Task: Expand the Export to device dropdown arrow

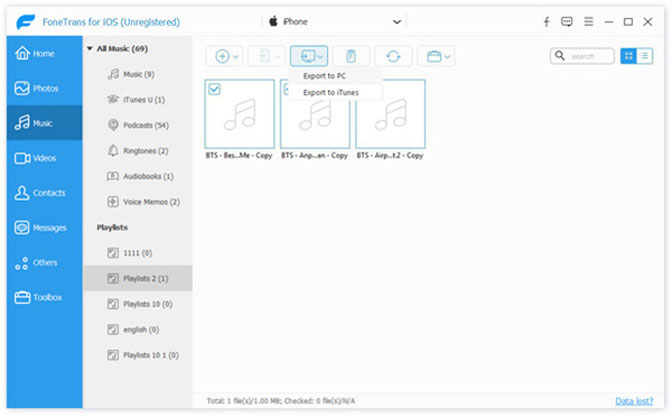Action: pyautogui.click(x=278, y=57)
